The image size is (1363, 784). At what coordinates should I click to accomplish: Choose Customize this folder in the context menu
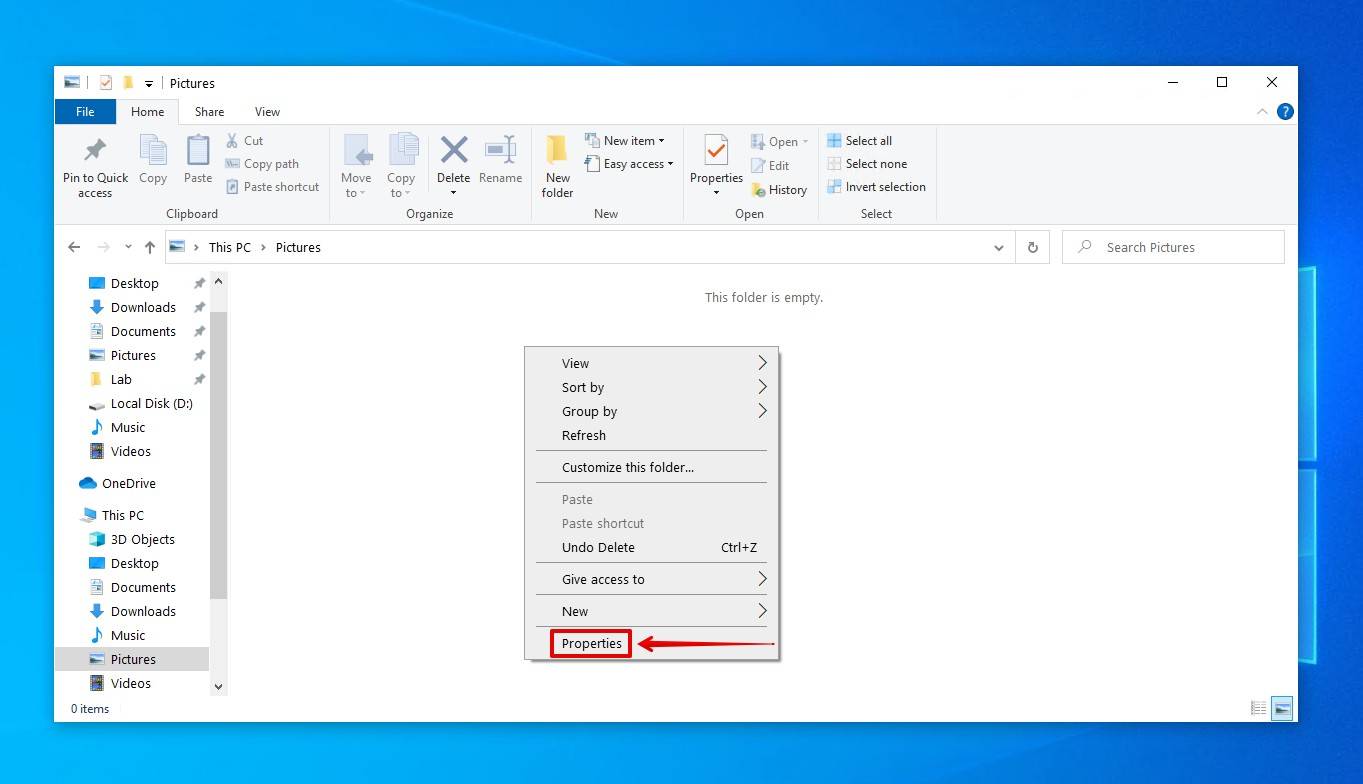click(x=627, y=467)
